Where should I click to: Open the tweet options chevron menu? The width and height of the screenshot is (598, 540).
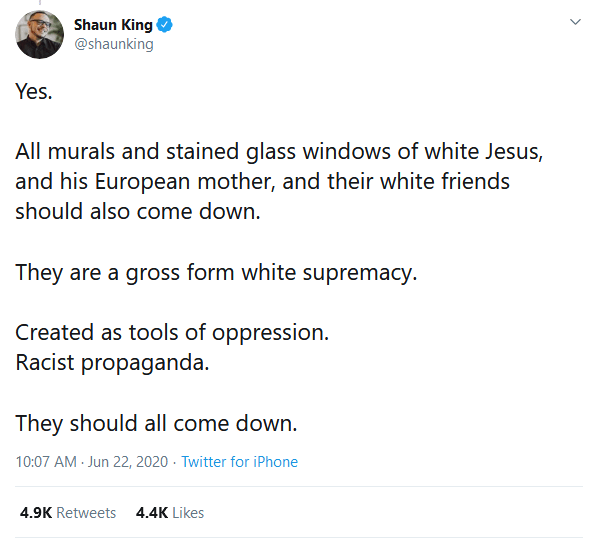[x=575, y=22]
